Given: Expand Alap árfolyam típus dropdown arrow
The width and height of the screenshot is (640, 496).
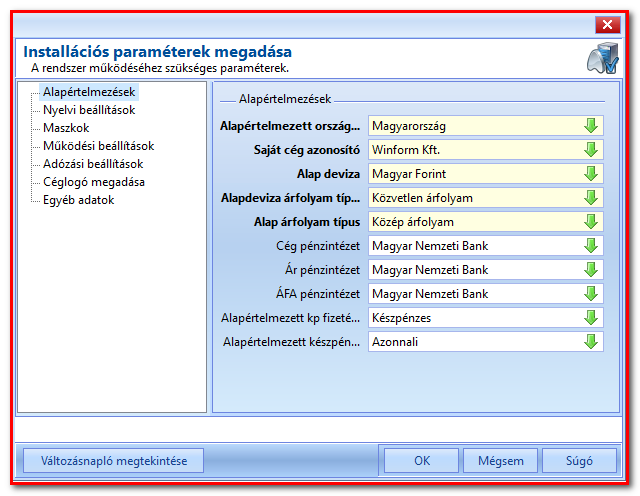Looking at the screenshot, I should pyautogui.click(x=591, y=222).
